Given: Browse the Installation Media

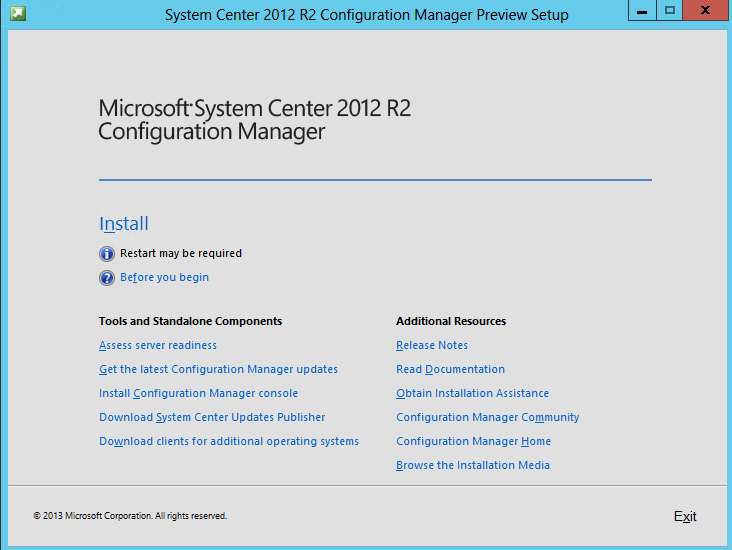Looking at the screenshot, I should [x=473, y=465].
